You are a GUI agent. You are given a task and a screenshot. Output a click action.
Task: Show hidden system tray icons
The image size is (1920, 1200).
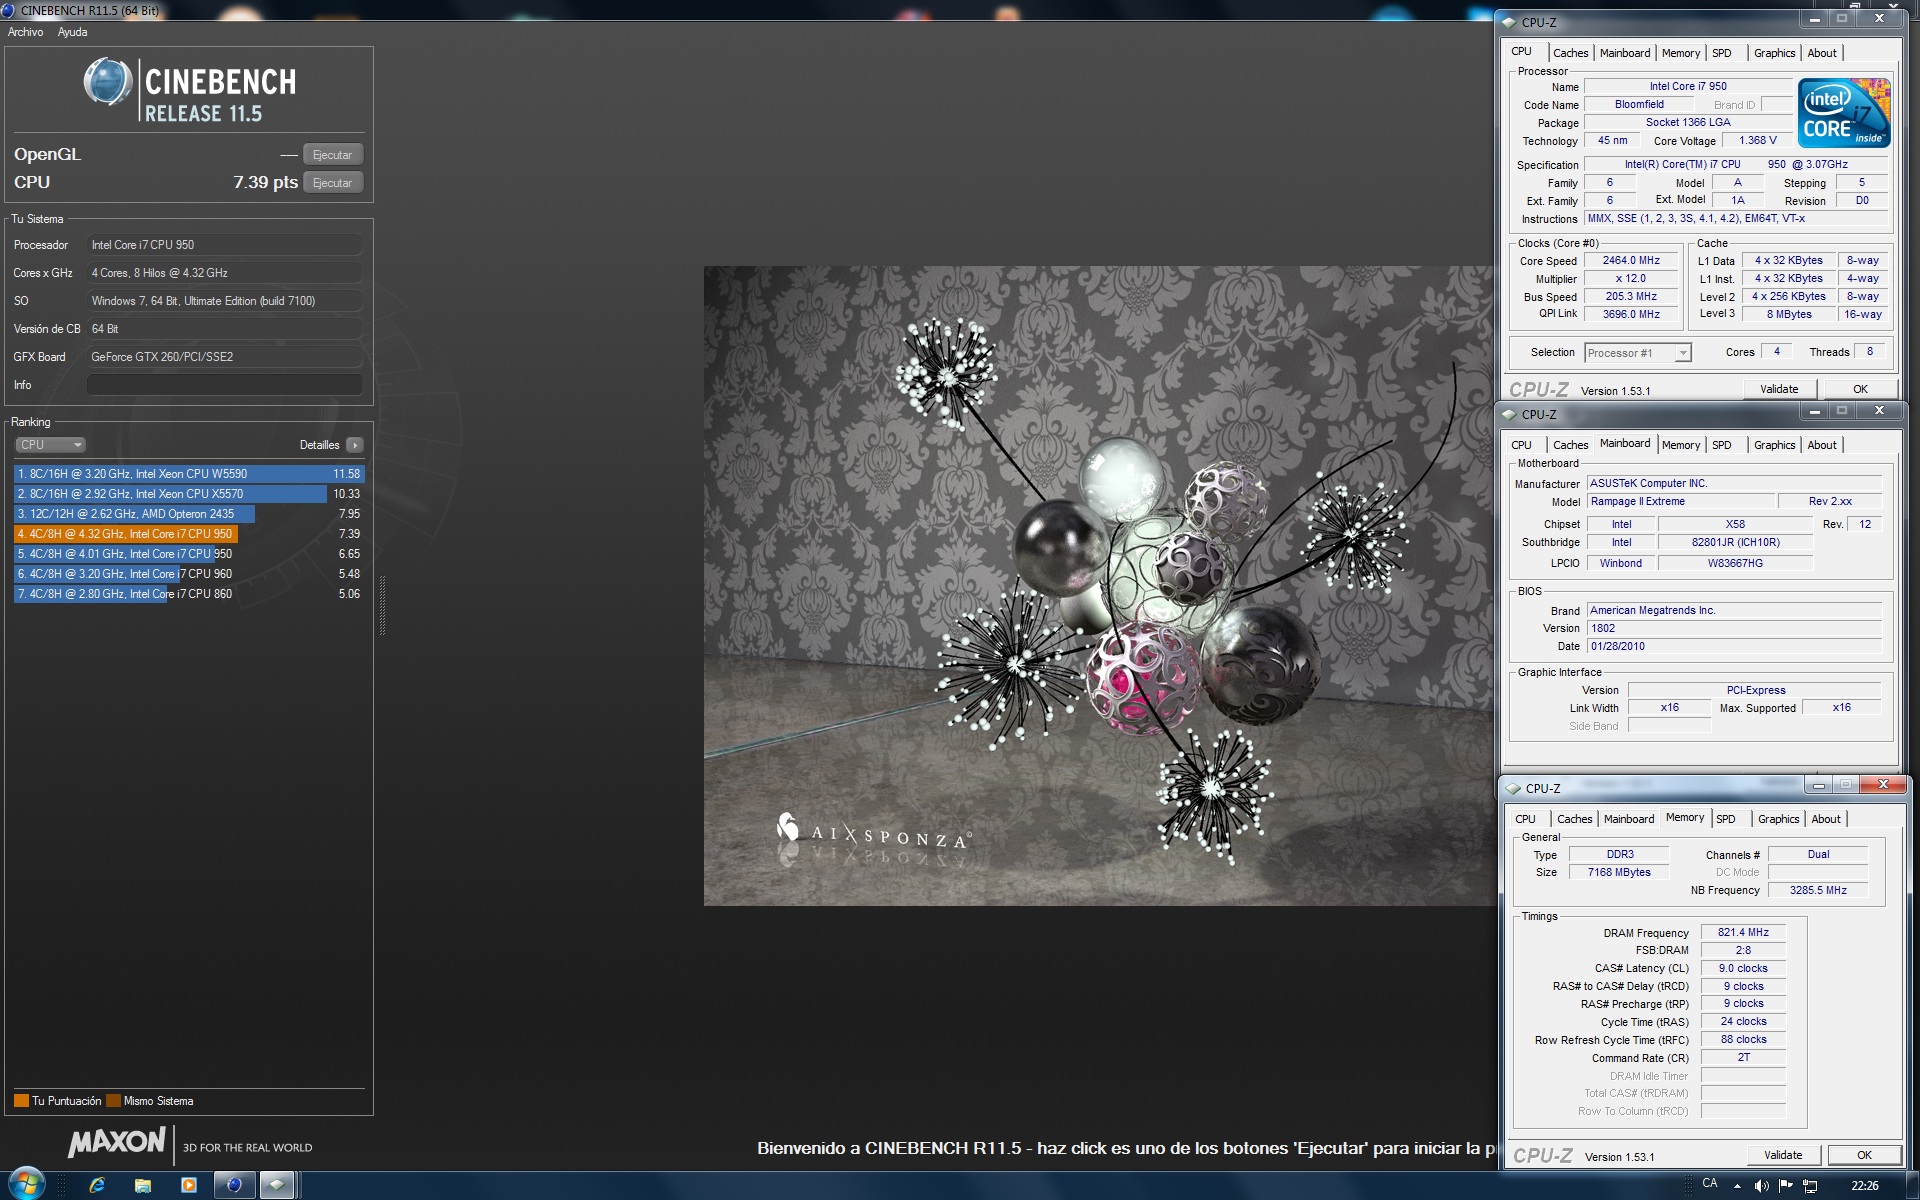(x=1737, y=1186)
